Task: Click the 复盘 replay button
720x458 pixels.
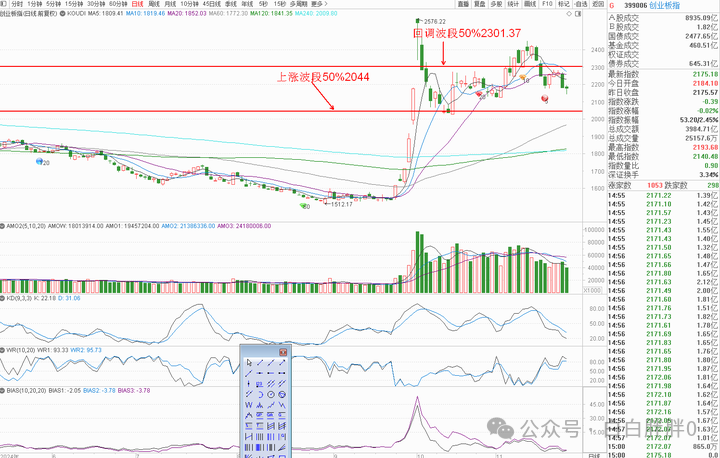Action: point(479,4)
